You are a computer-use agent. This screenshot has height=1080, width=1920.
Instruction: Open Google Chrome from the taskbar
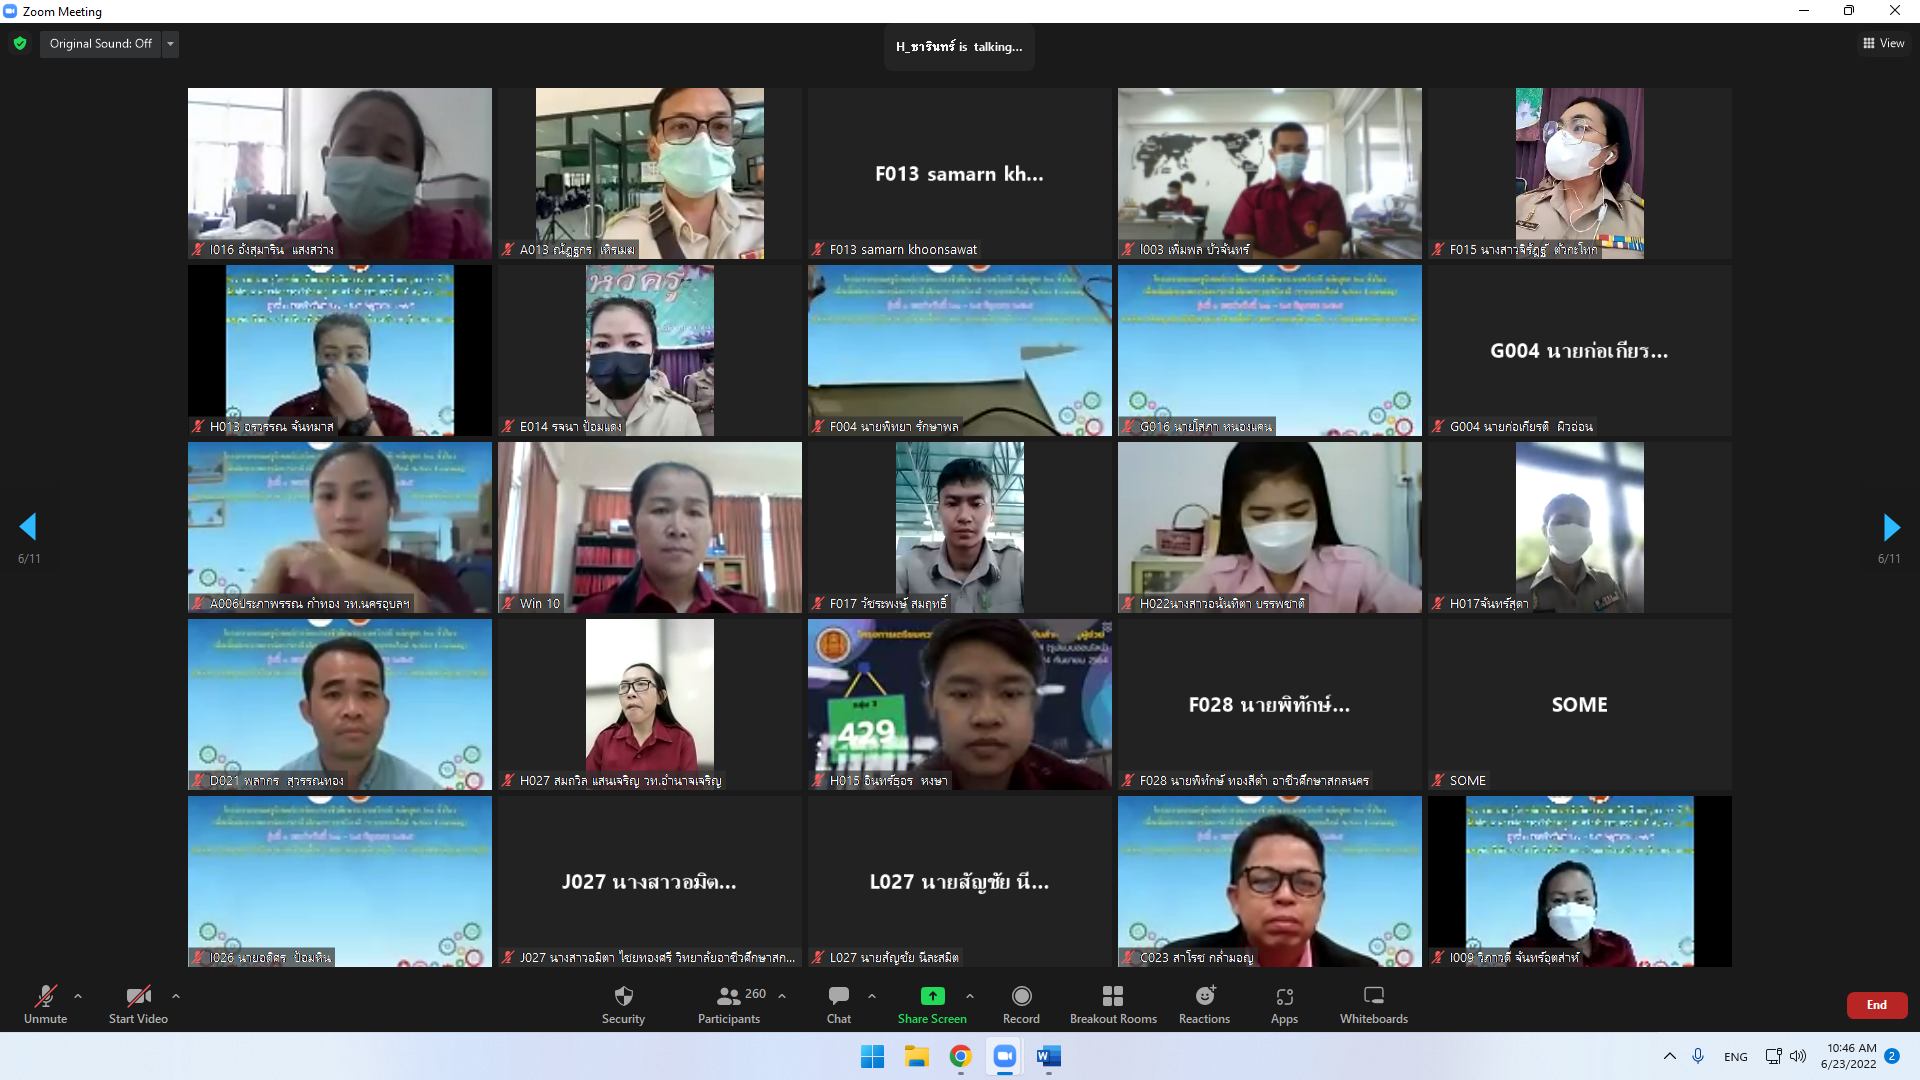960,1057
